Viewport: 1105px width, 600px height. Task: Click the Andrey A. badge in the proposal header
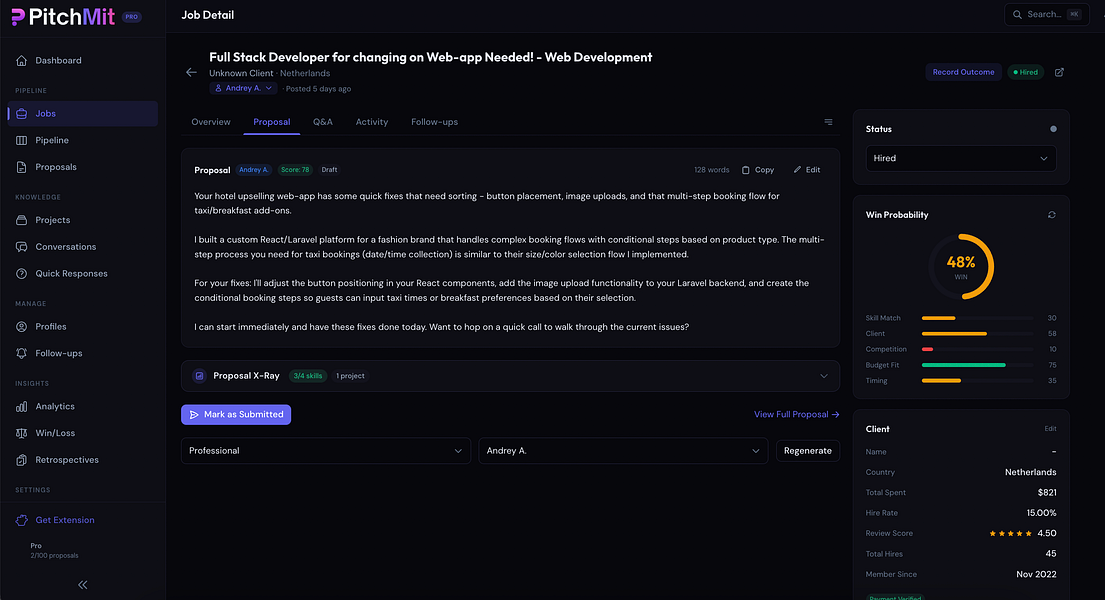click(x=254, y=170)
